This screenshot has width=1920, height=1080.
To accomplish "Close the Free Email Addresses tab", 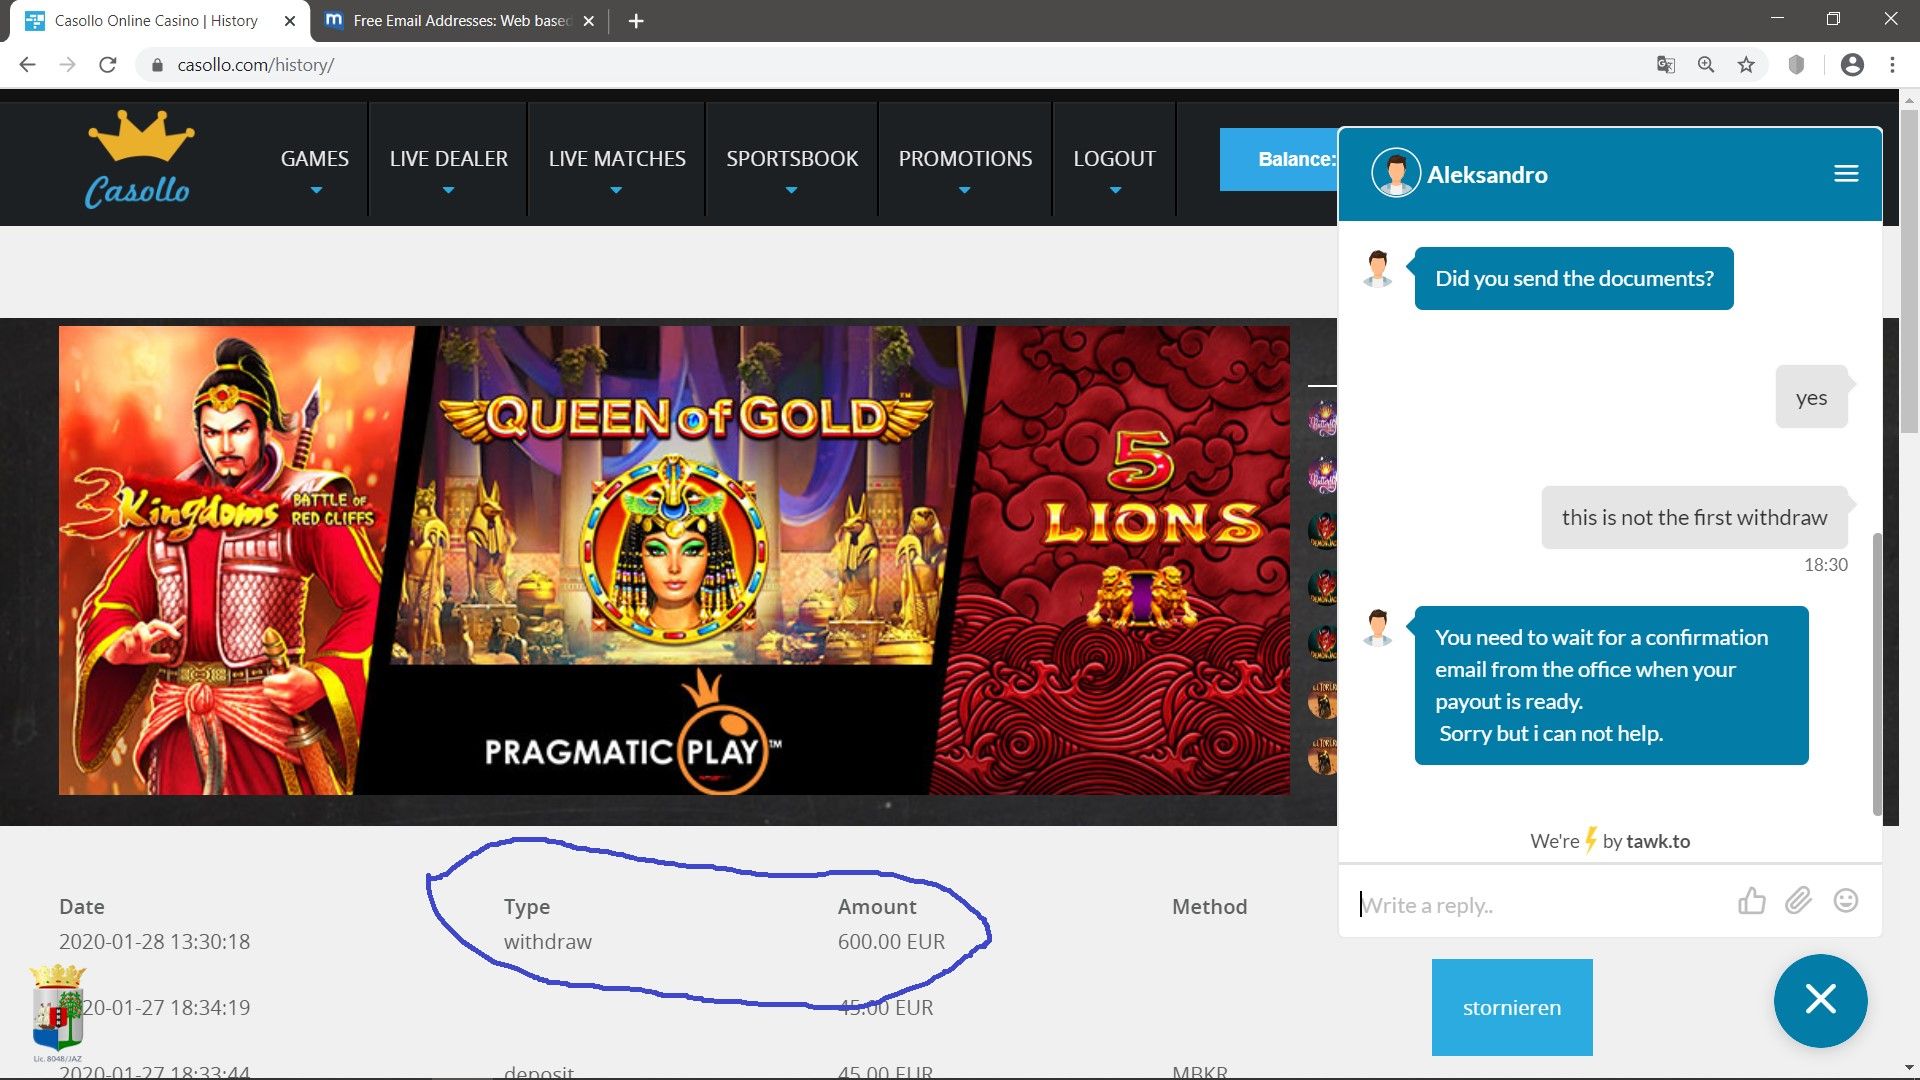I will [588, 21].
